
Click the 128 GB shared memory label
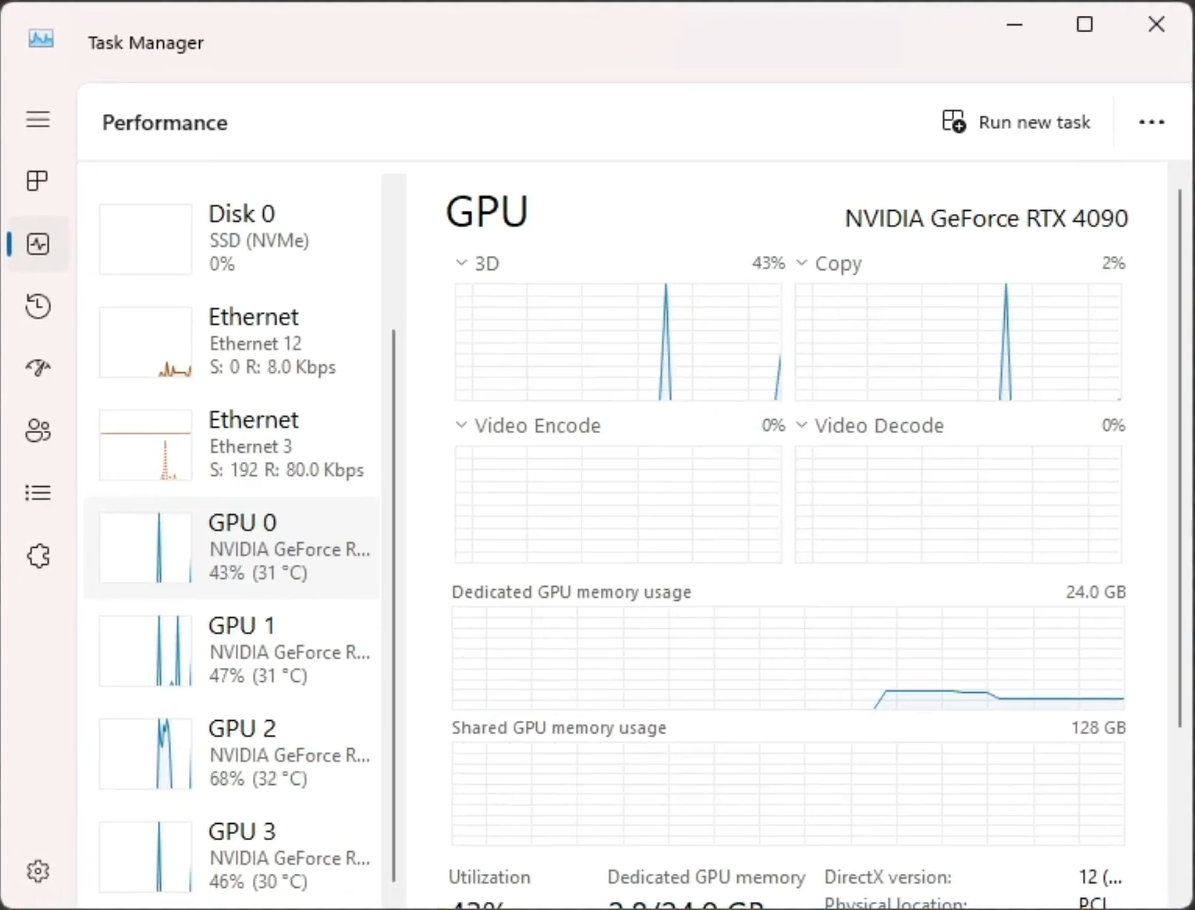click(x=1098, y=727)
